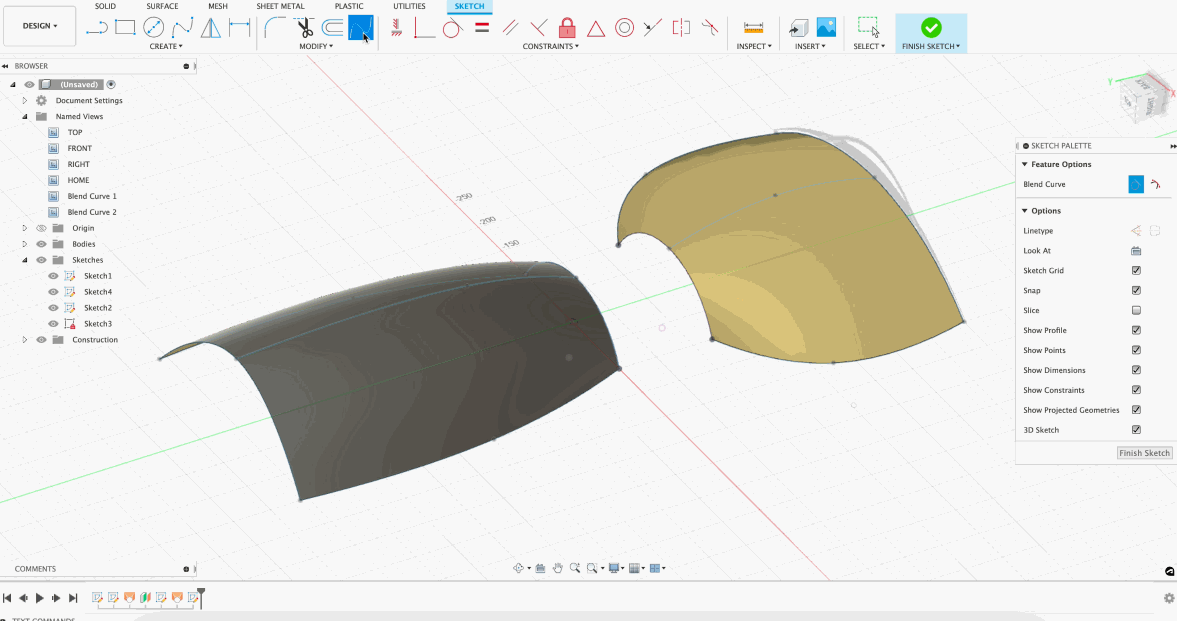Select the 2-point Rectangle tool
Viewport: 1177px width, 621px height.
coord(125,27)
